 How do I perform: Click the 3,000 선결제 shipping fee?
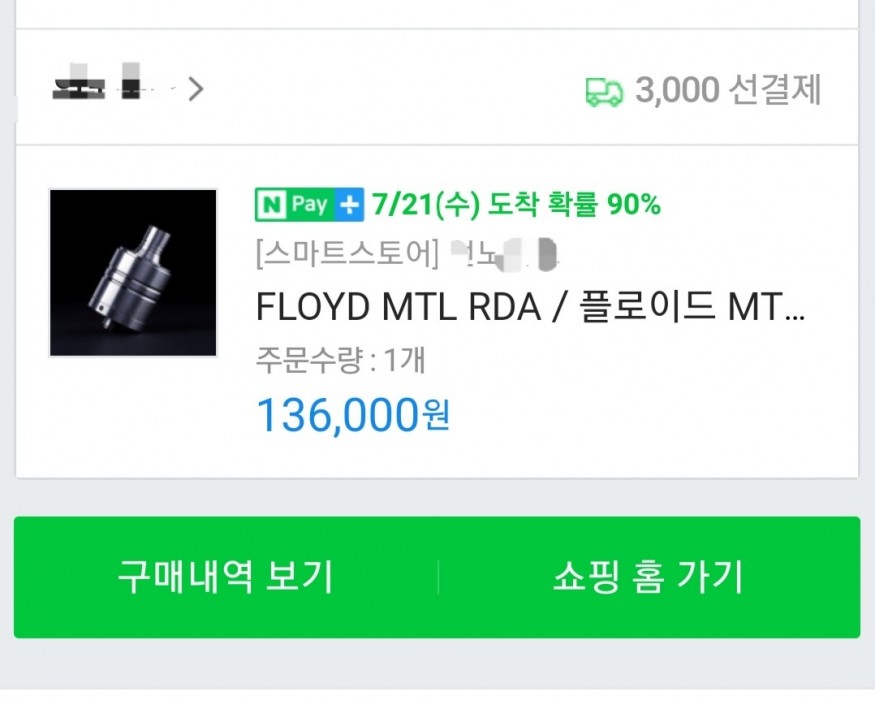pyautogui.click(x=728, y=90)
